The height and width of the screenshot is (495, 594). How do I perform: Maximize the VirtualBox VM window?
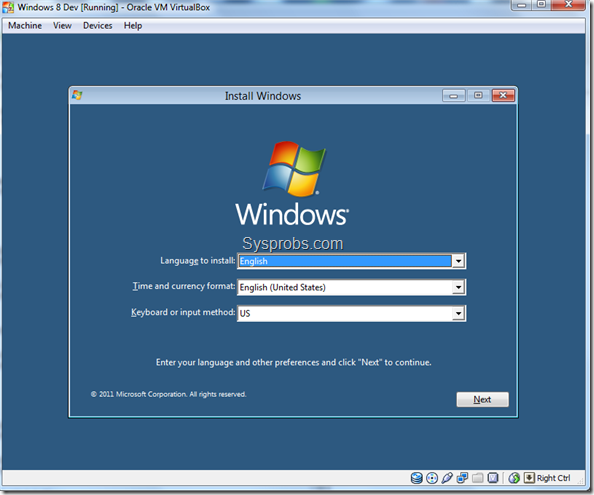click(x=541, y=5)
